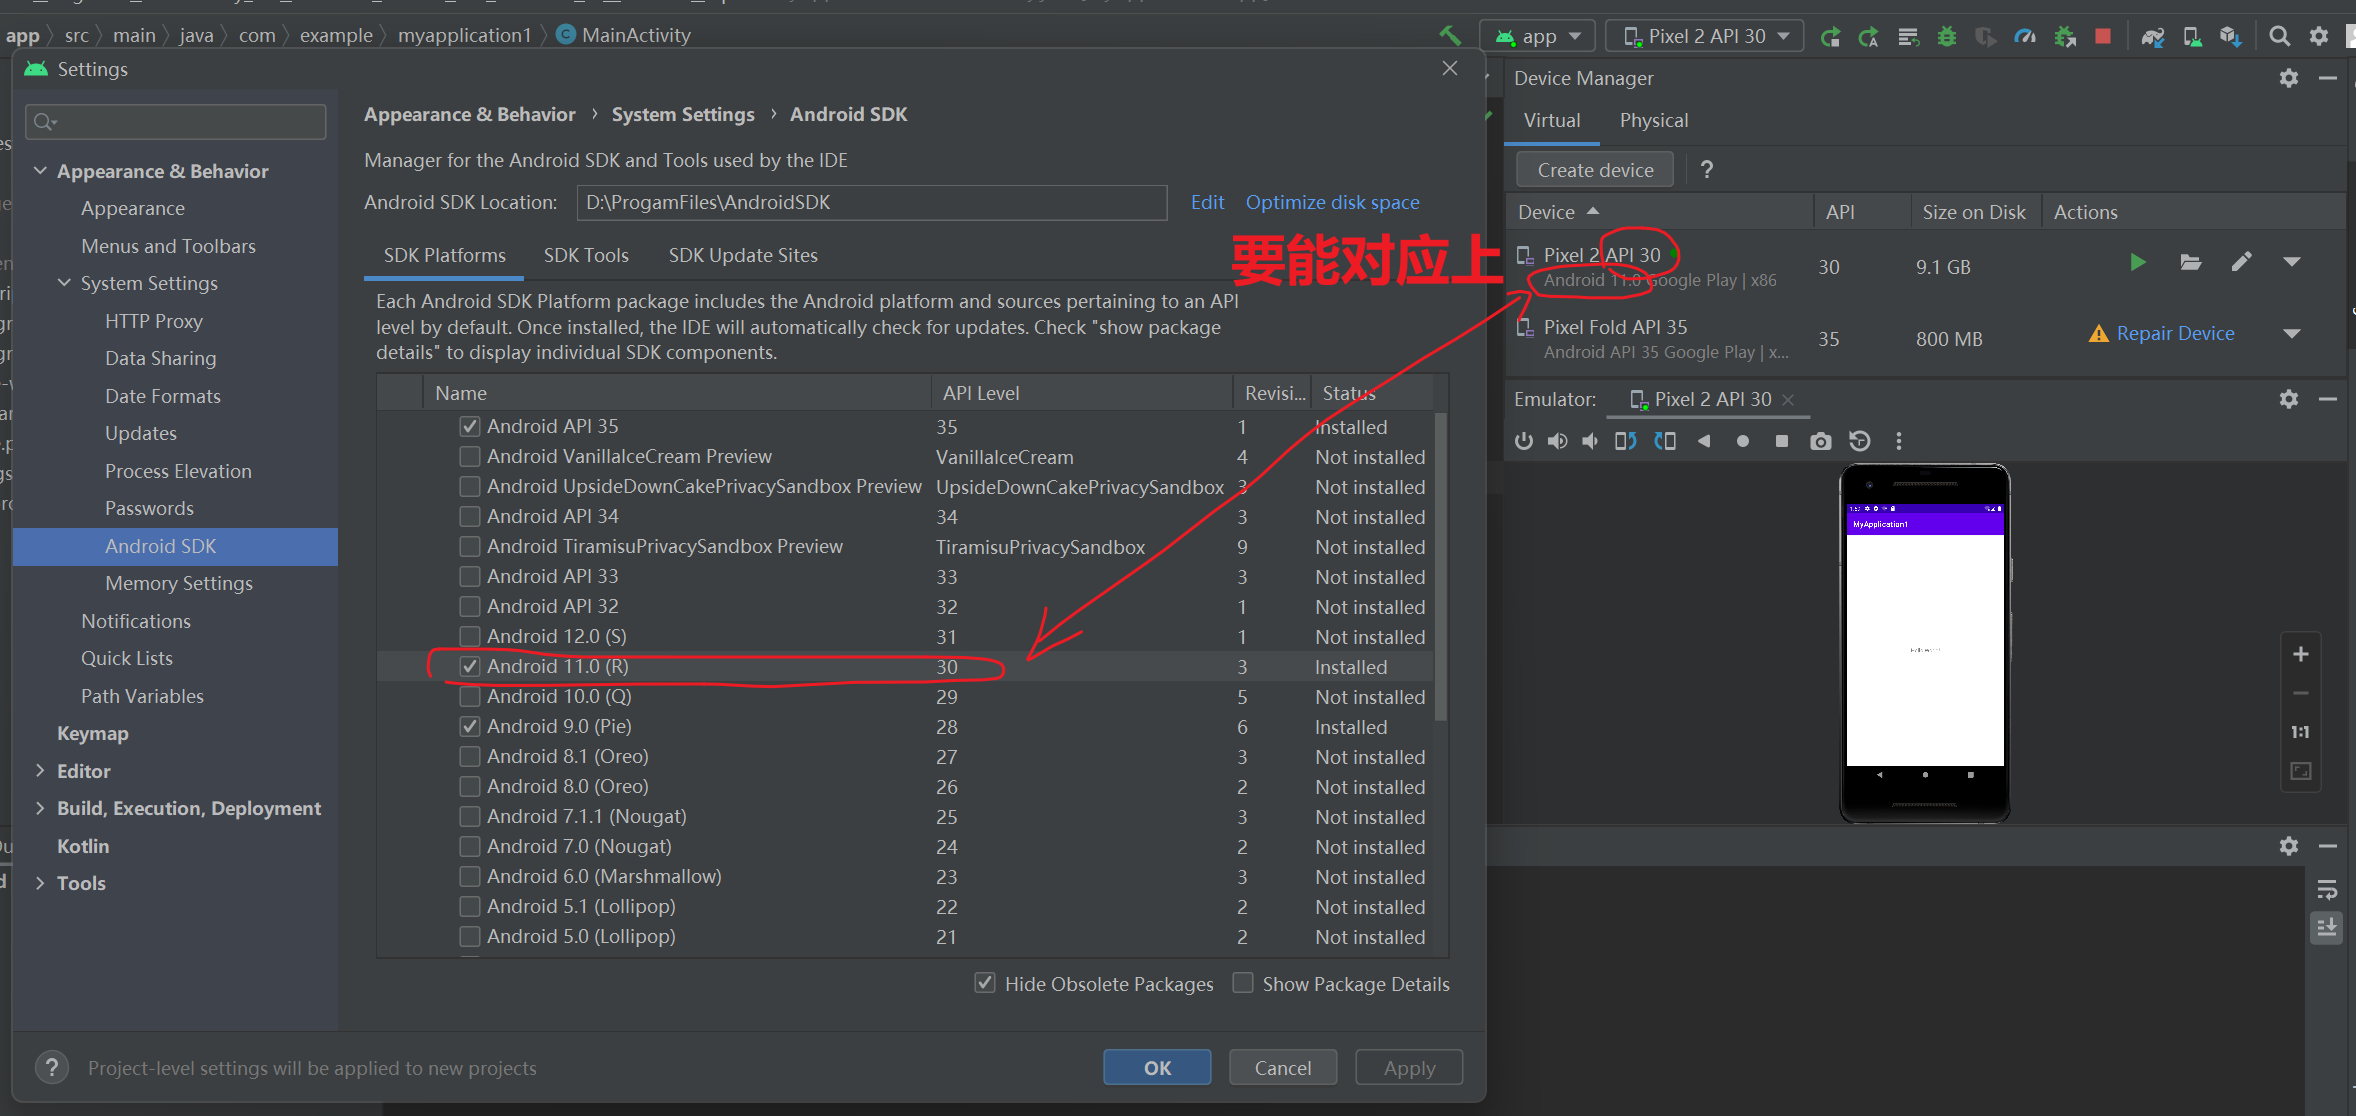The image size is (2356, 1116).
Task: Edit Pixel 2 API 30 with pencil icon
Action: [x=2241, y=262]
